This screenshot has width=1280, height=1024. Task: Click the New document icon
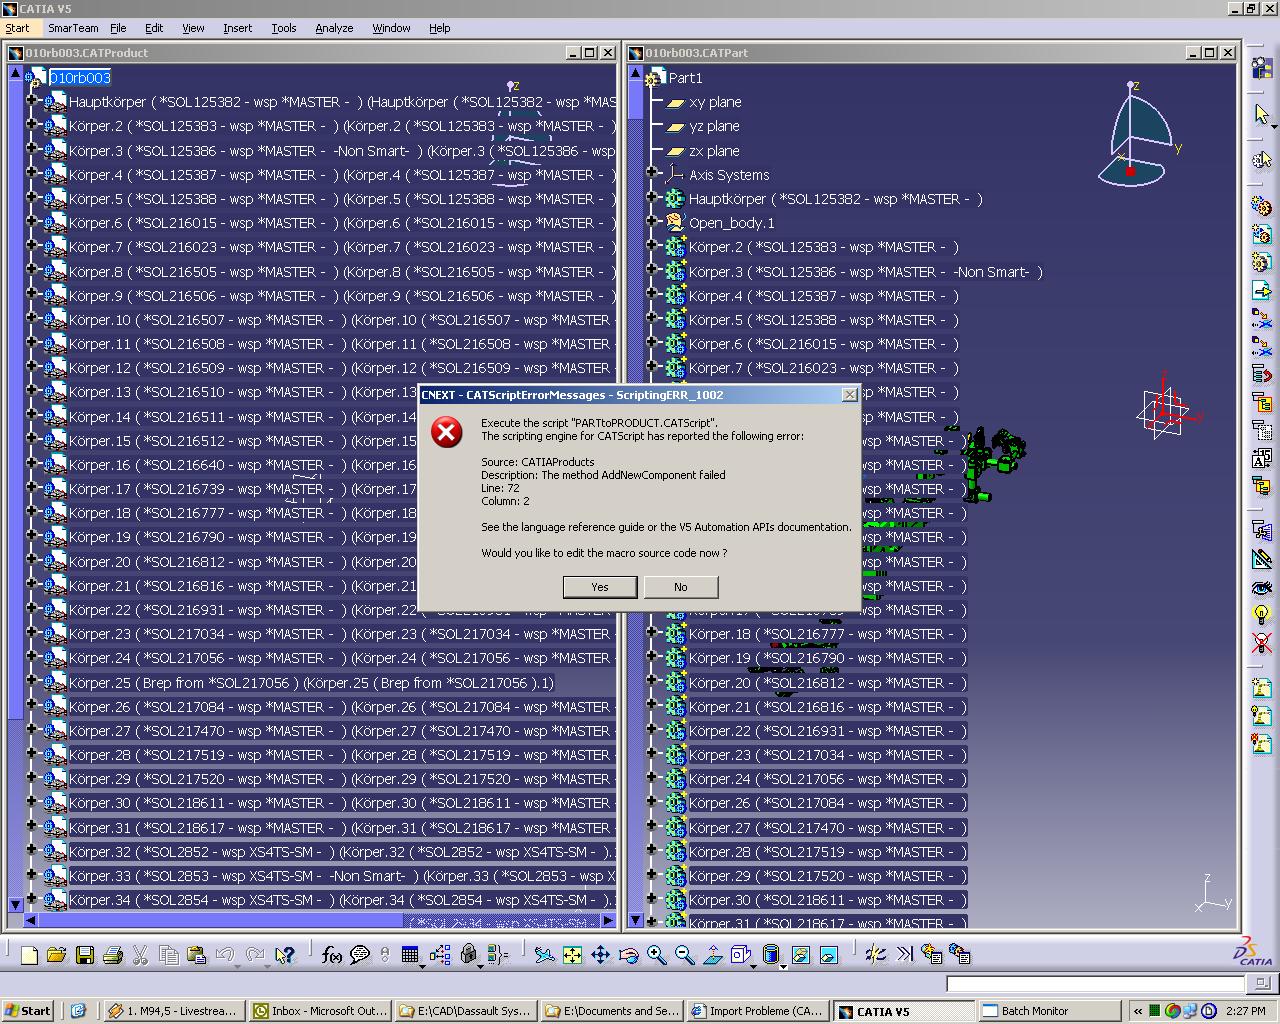tap(29, 955)
